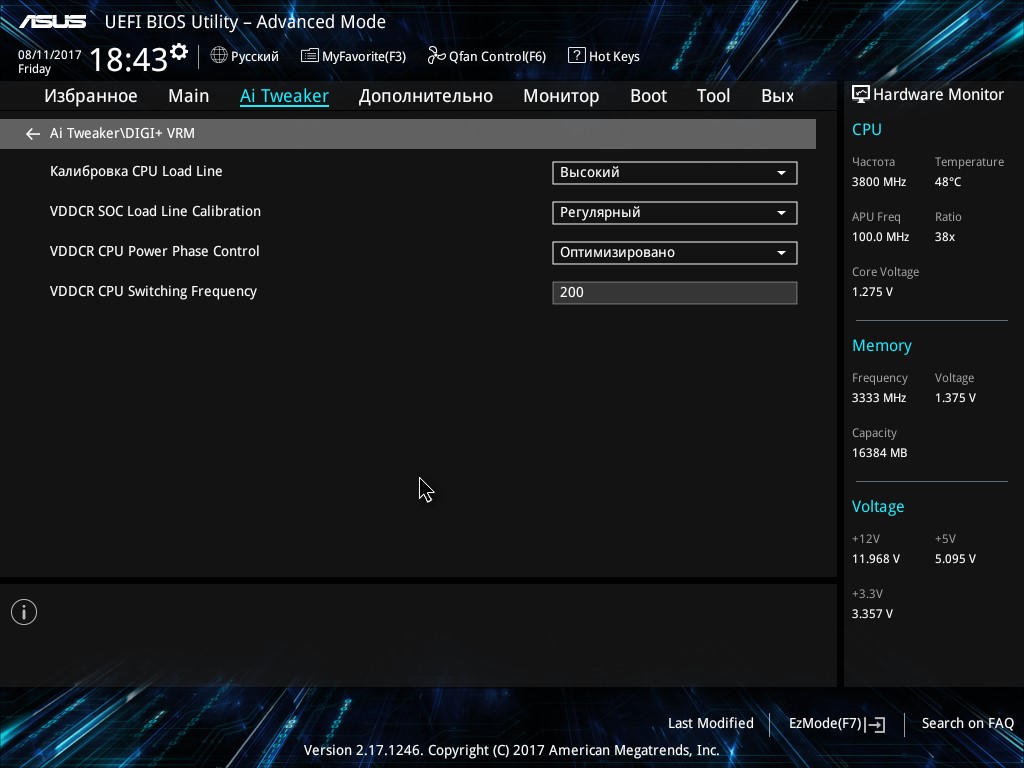Click the APU Freq value 100.0 MHz

[x=880, y=237]
